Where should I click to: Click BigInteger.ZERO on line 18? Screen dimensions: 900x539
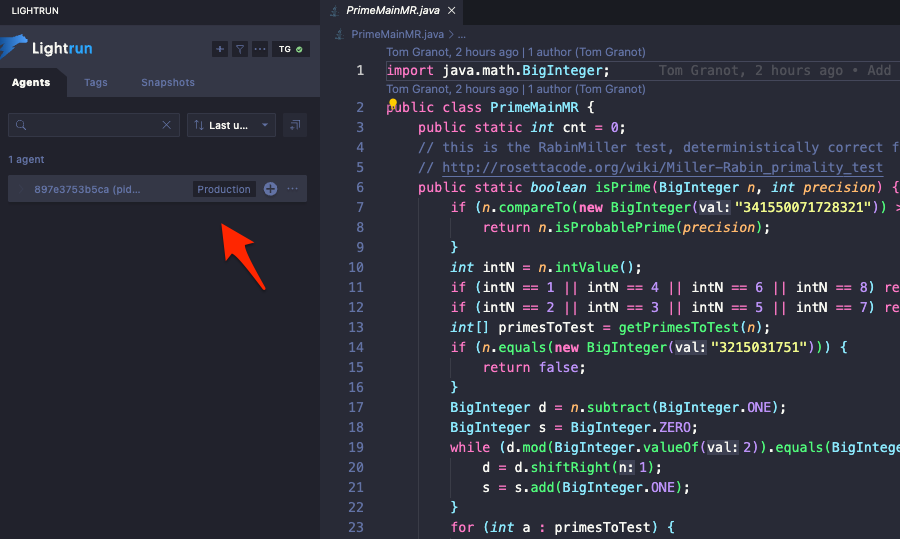click(631, 428)
